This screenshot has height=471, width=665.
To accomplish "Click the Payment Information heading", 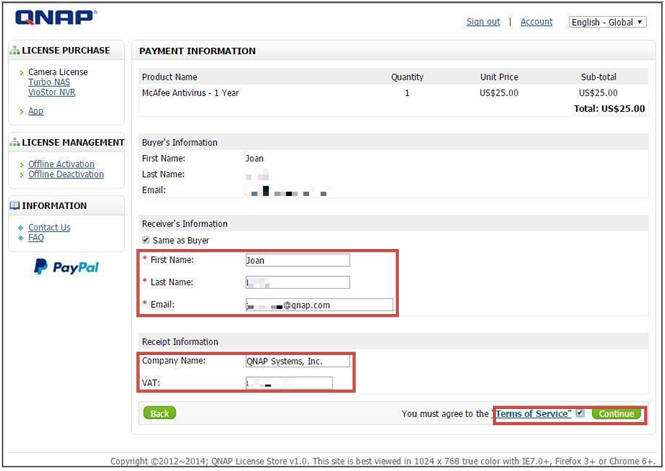I will click(x=198, y=51).
